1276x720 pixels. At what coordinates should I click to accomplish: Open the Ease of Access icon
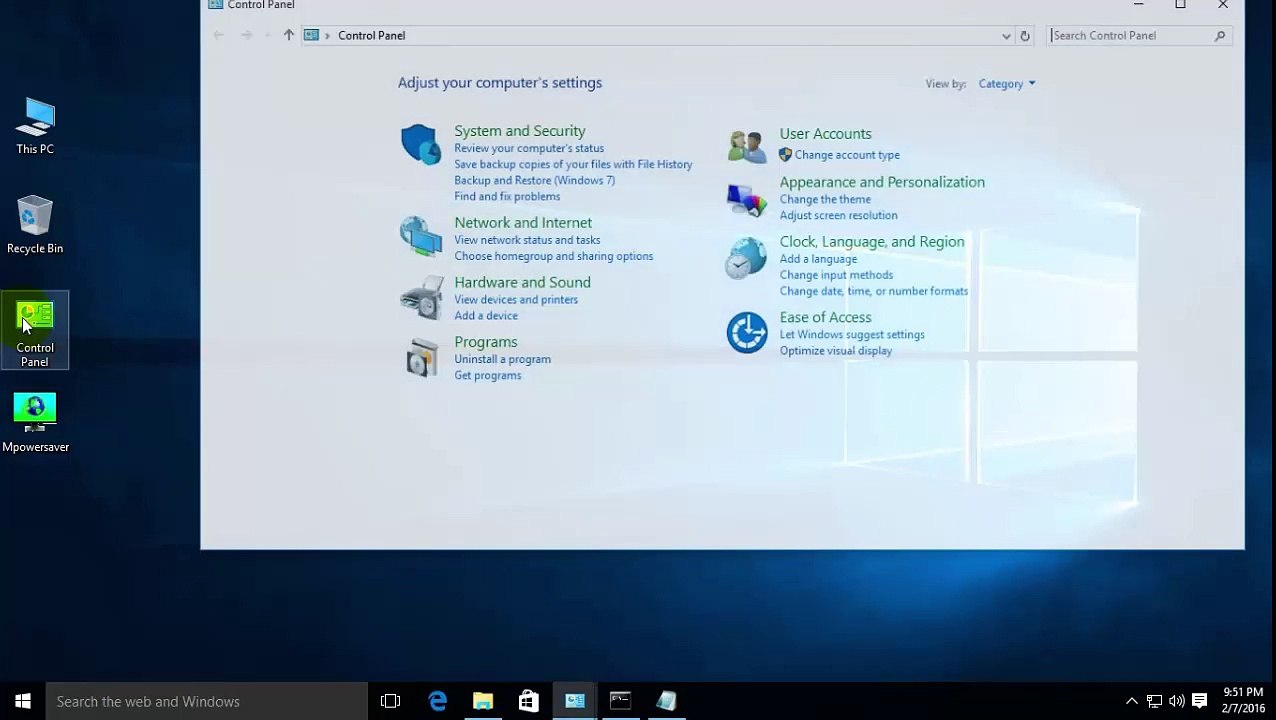(x=746, y=333)
